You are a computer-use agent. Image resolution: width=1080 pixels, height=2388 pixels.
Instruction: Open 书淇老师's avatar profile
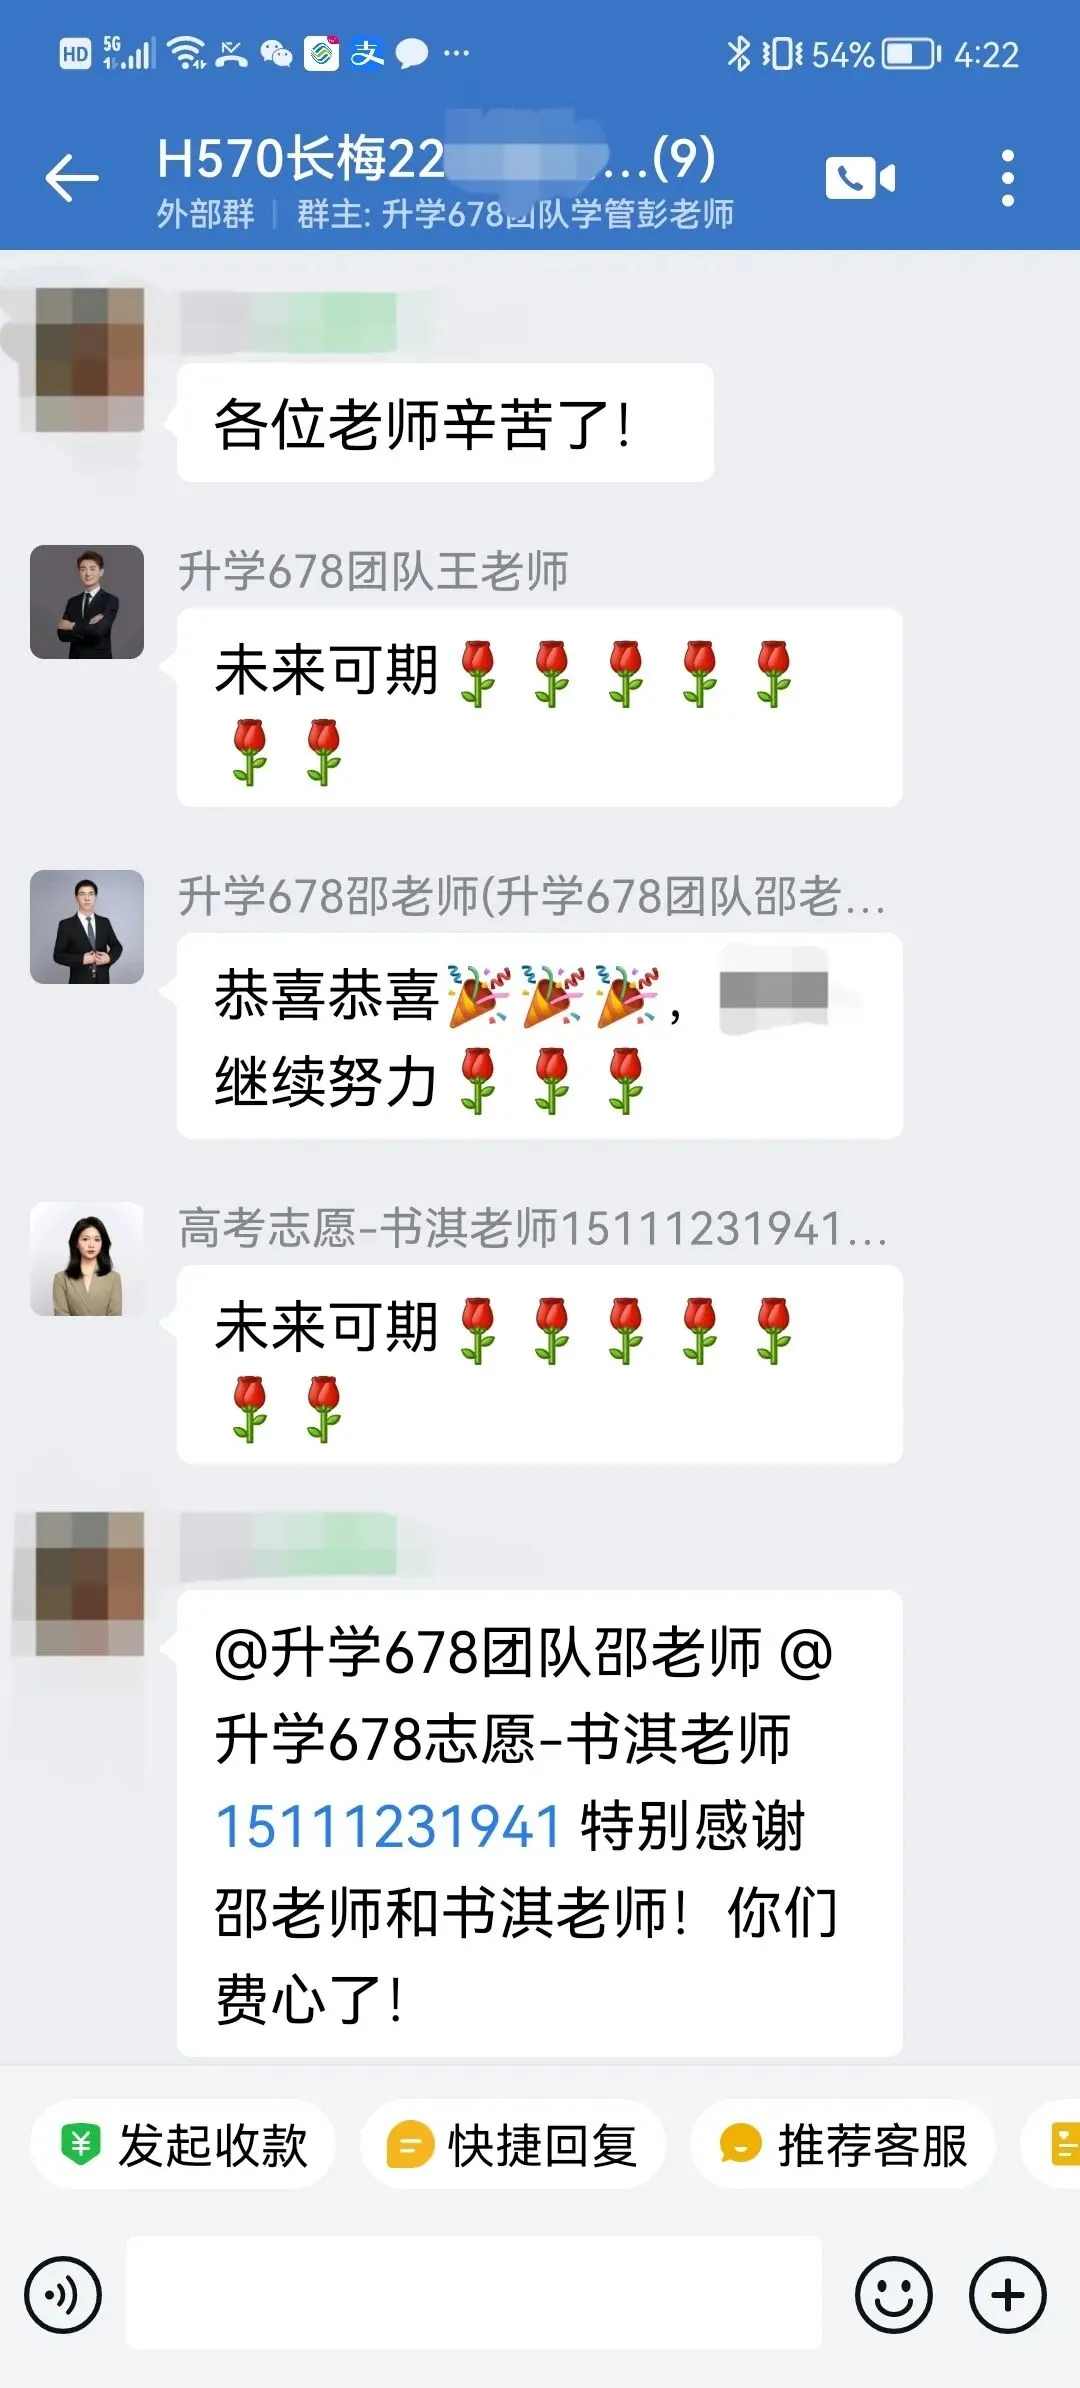click(87, 1259)
